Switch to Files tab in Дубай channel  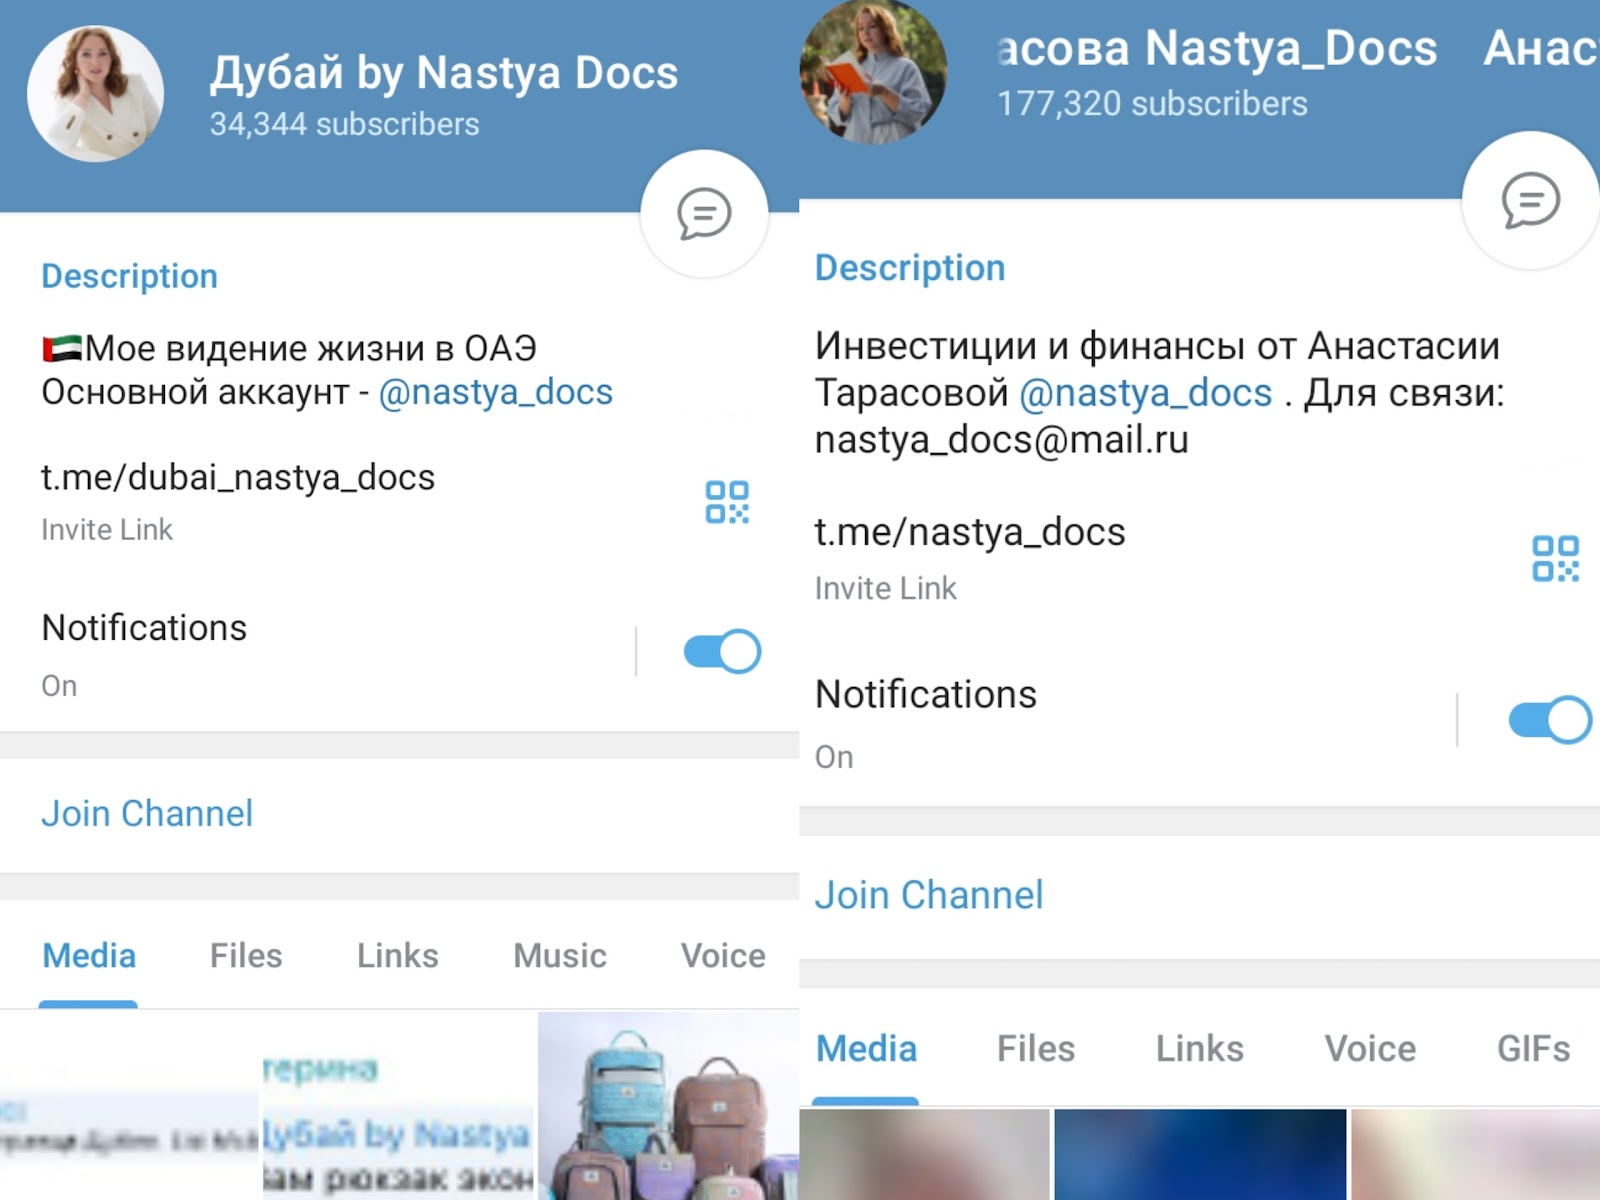(246, 956)
